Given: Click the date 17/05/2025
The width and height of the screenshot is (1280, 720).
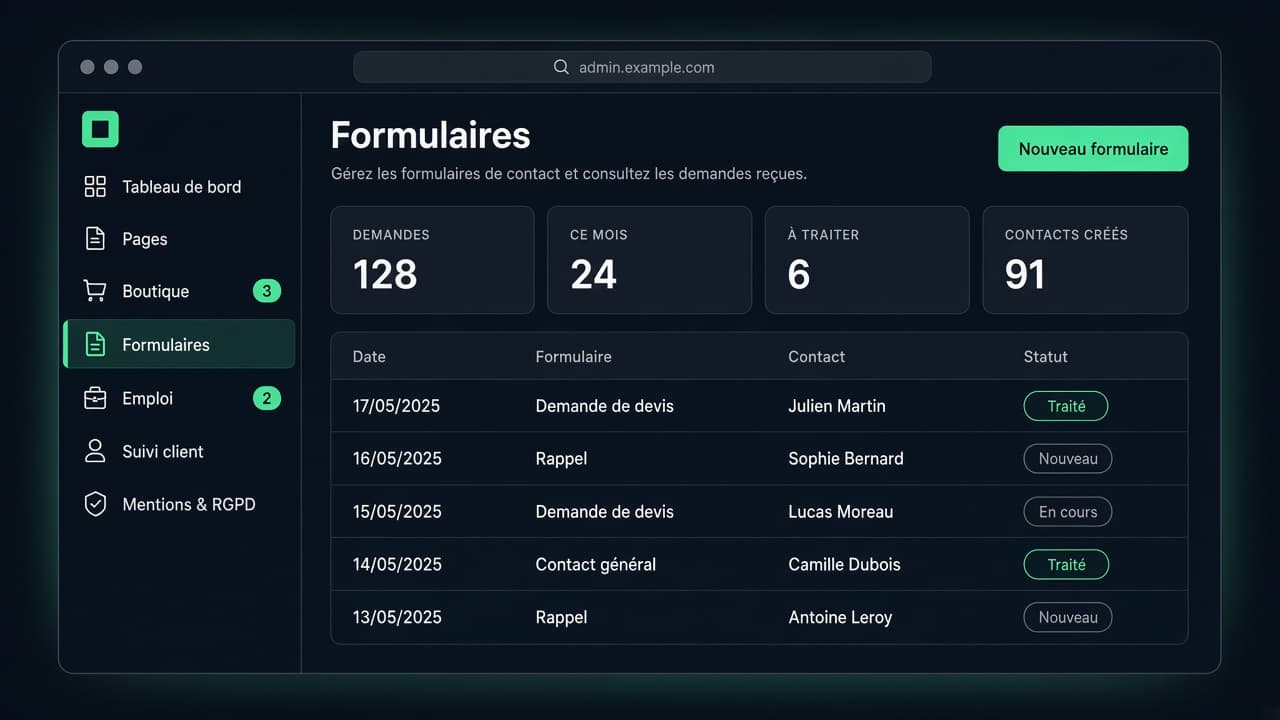Looking at the screenshot, I should coord(396,406).
